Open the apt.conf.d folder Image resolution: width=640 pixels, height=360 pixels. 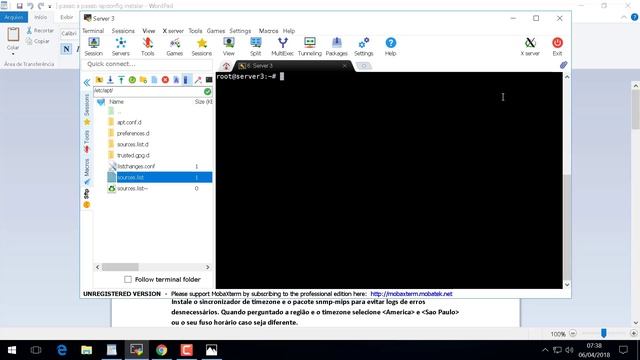pos(129,122)
